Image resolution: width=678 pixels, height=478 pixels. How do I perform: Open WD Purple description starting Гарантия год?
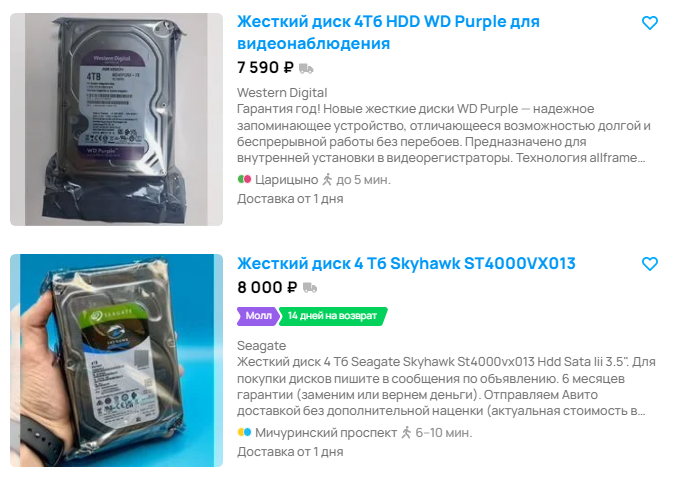444,133
